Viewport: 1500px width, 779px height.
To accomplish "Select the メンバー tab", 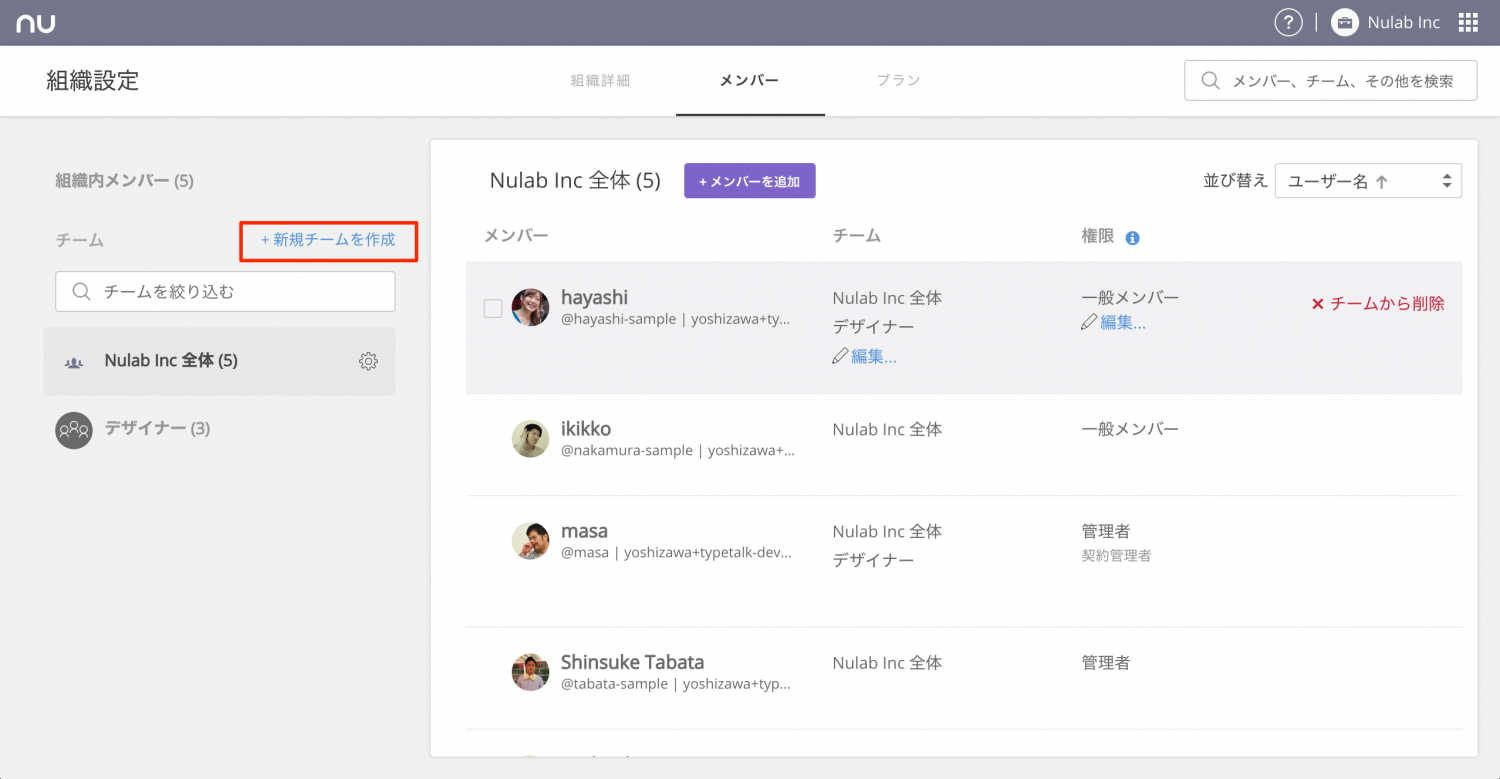I will (750, 81).
